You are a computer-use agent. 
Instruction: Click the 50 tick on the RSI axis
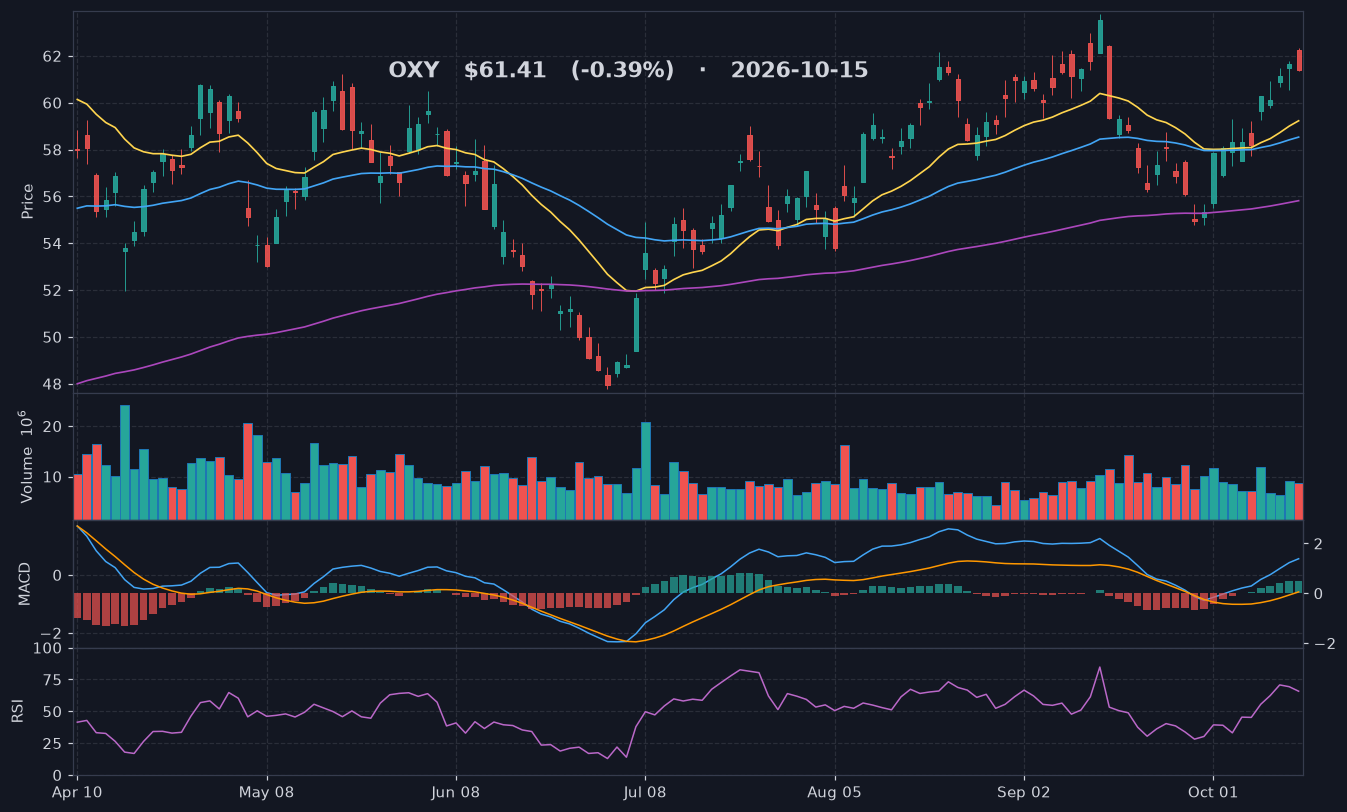coord(51,712)
